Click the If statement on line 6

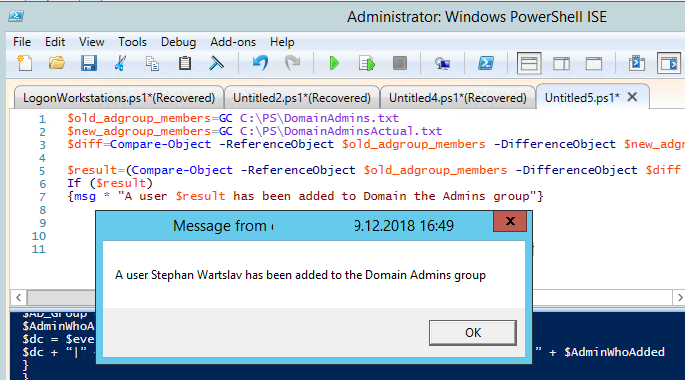(x=74, y=183)
